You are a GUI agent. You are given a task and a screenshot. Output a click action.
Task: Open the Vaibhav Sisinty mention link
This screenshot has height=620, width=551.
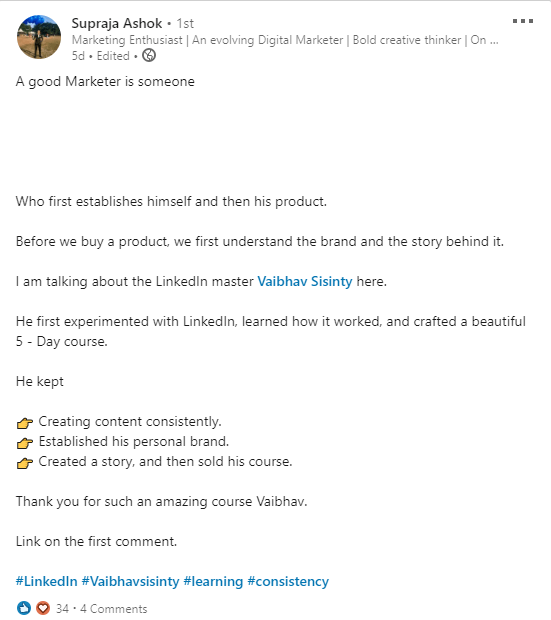(305, 281)
